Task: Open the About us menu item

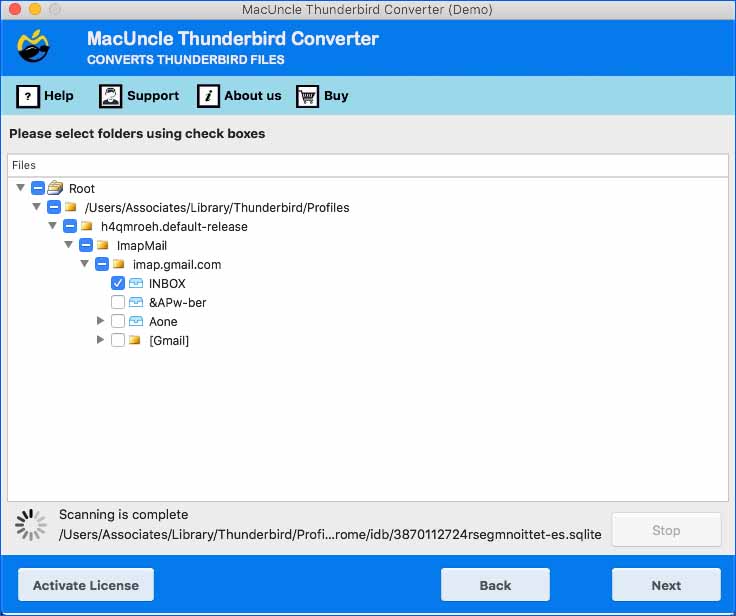Action: tap(252, 96)
